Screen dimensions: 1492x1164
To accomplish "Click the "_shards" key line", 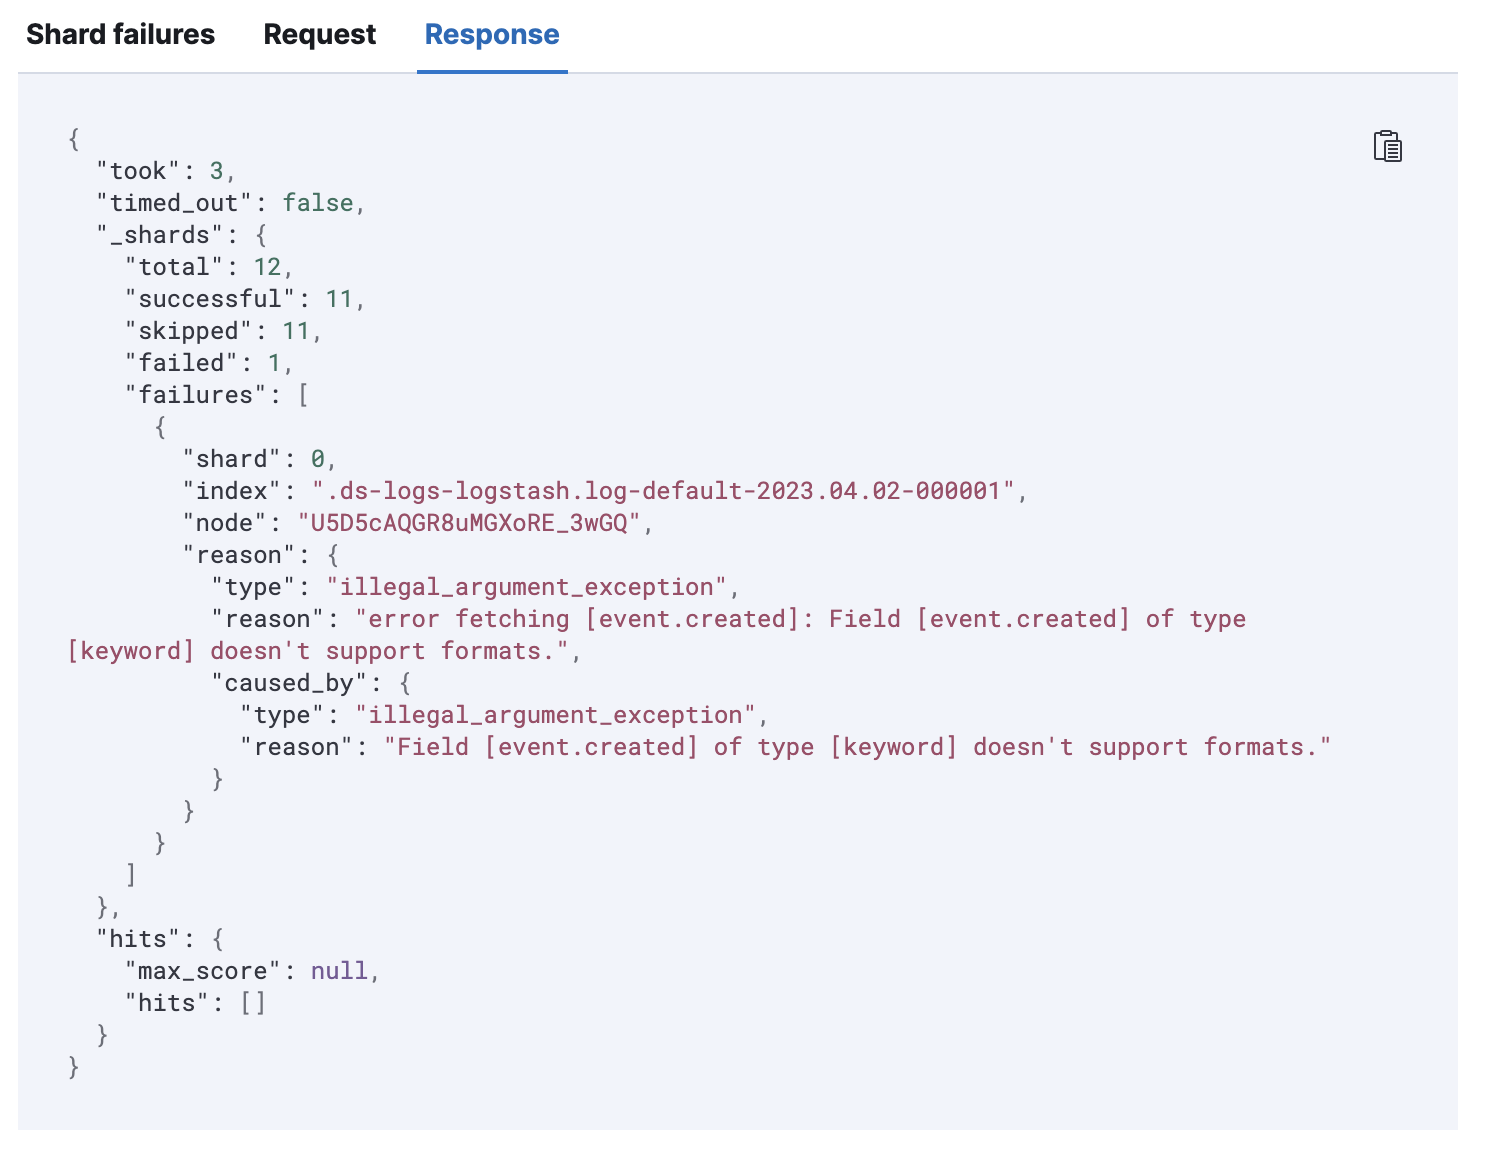I will (182, 235).
